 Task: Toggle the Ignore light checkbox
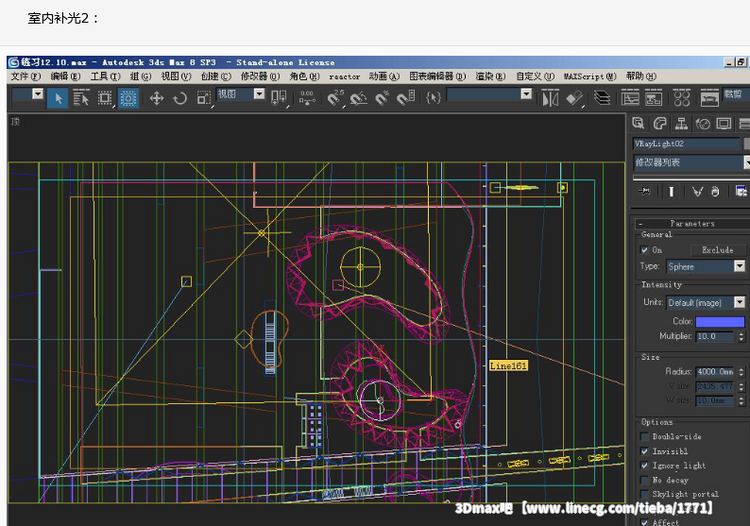[x=644, y=466]
